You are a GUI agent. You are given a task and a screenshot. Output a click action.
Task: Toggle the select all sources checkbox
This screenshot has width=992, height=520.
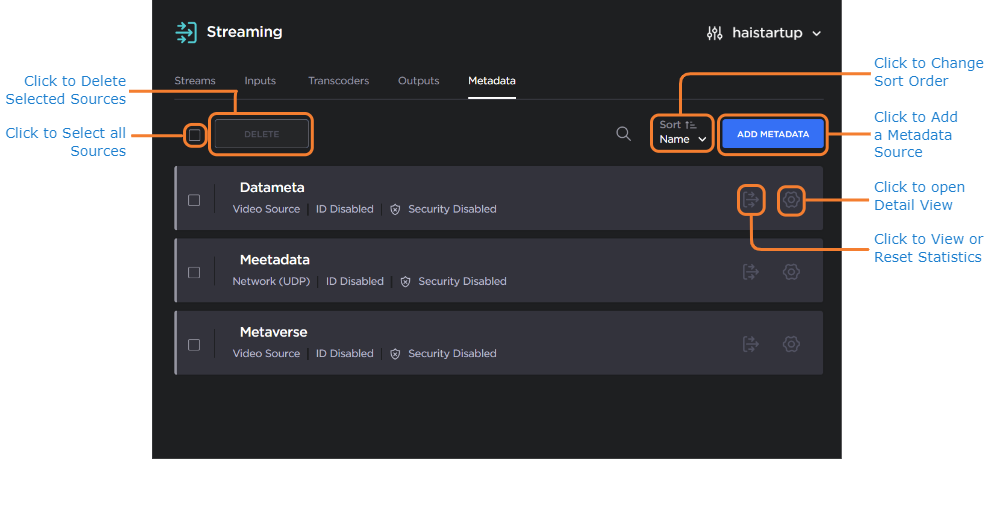(x=195, y=135)
